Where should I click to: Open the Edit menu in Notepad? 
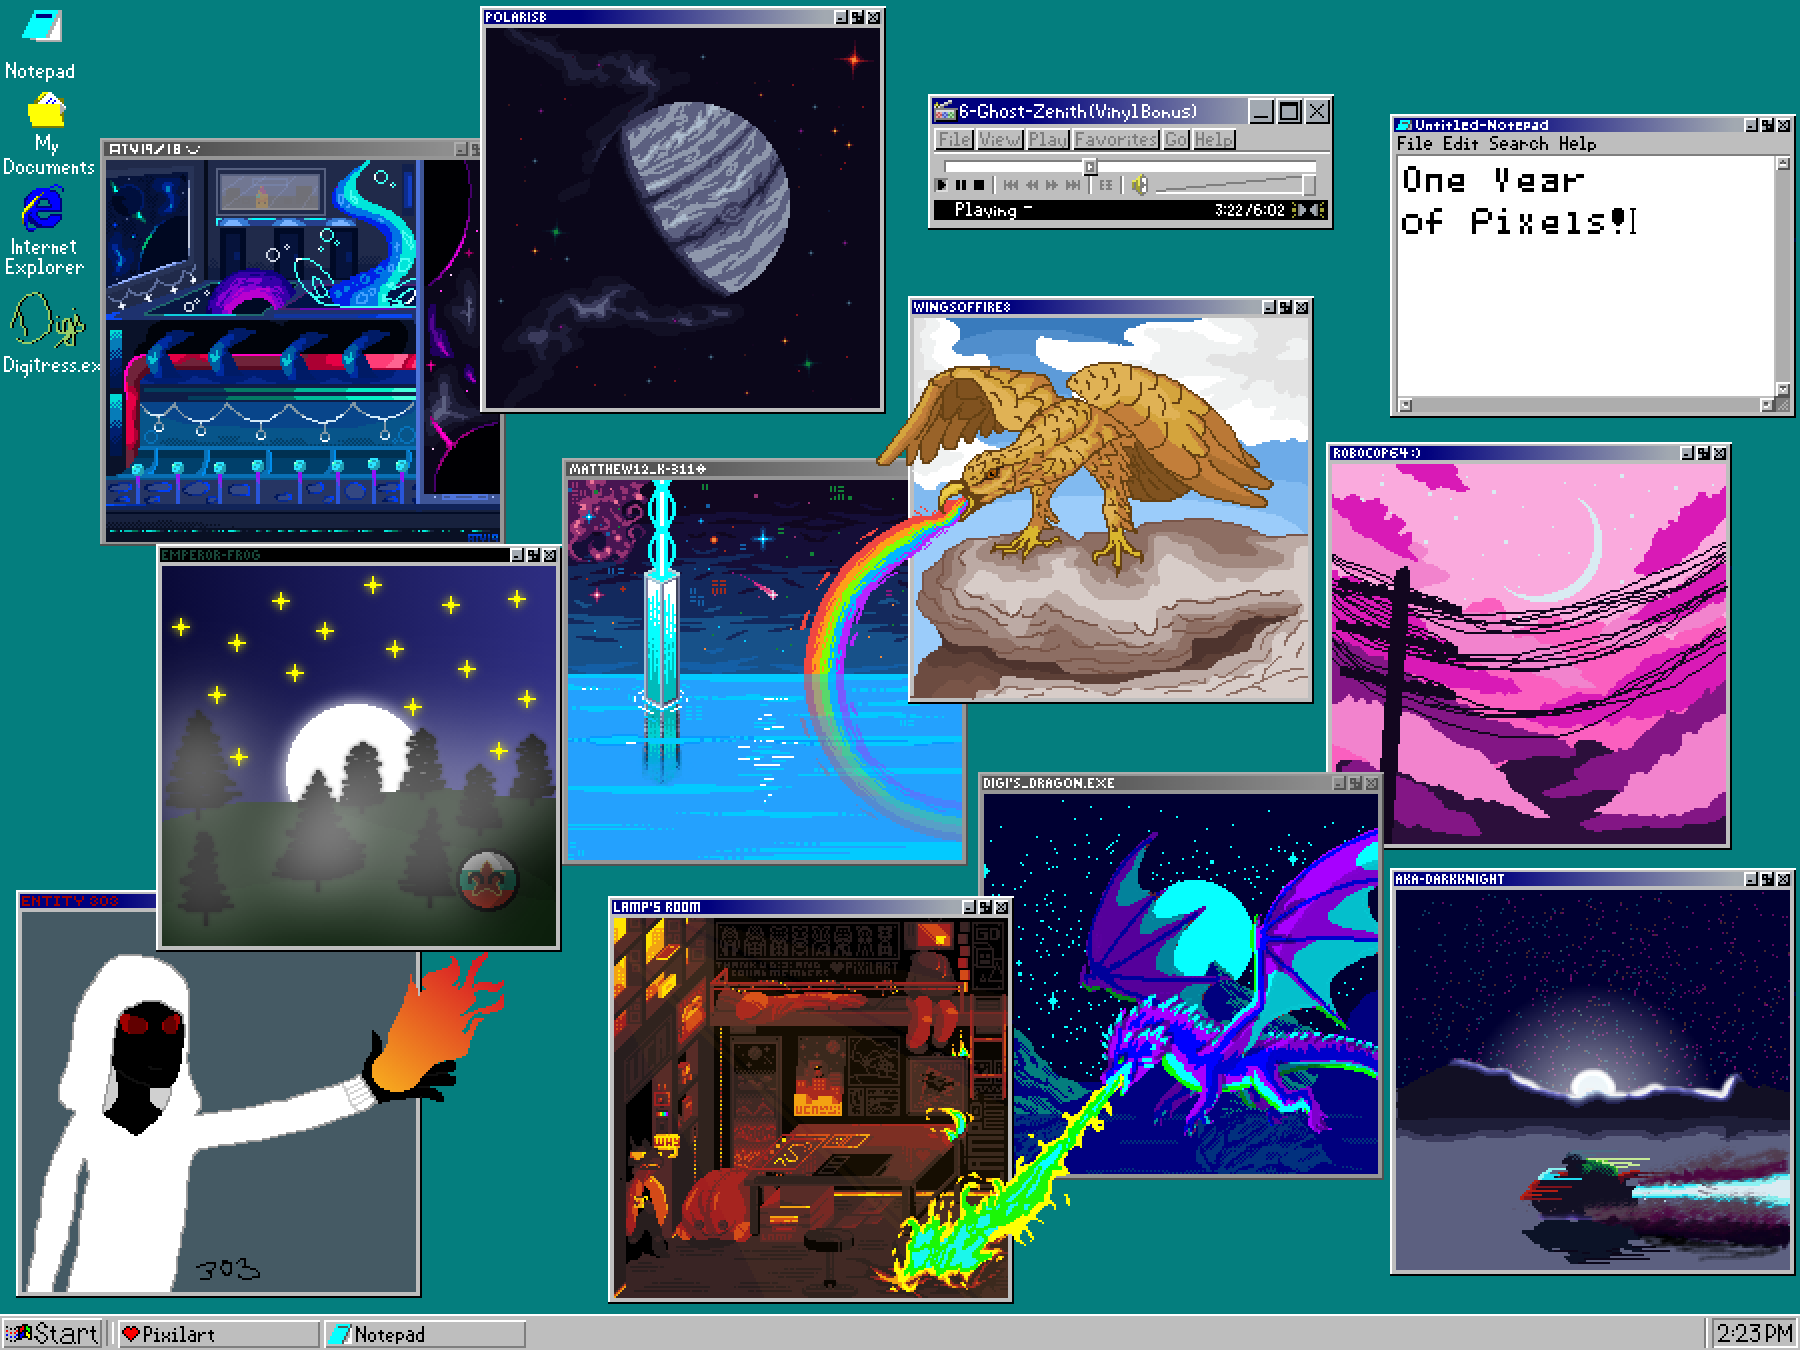[1460, 144]
